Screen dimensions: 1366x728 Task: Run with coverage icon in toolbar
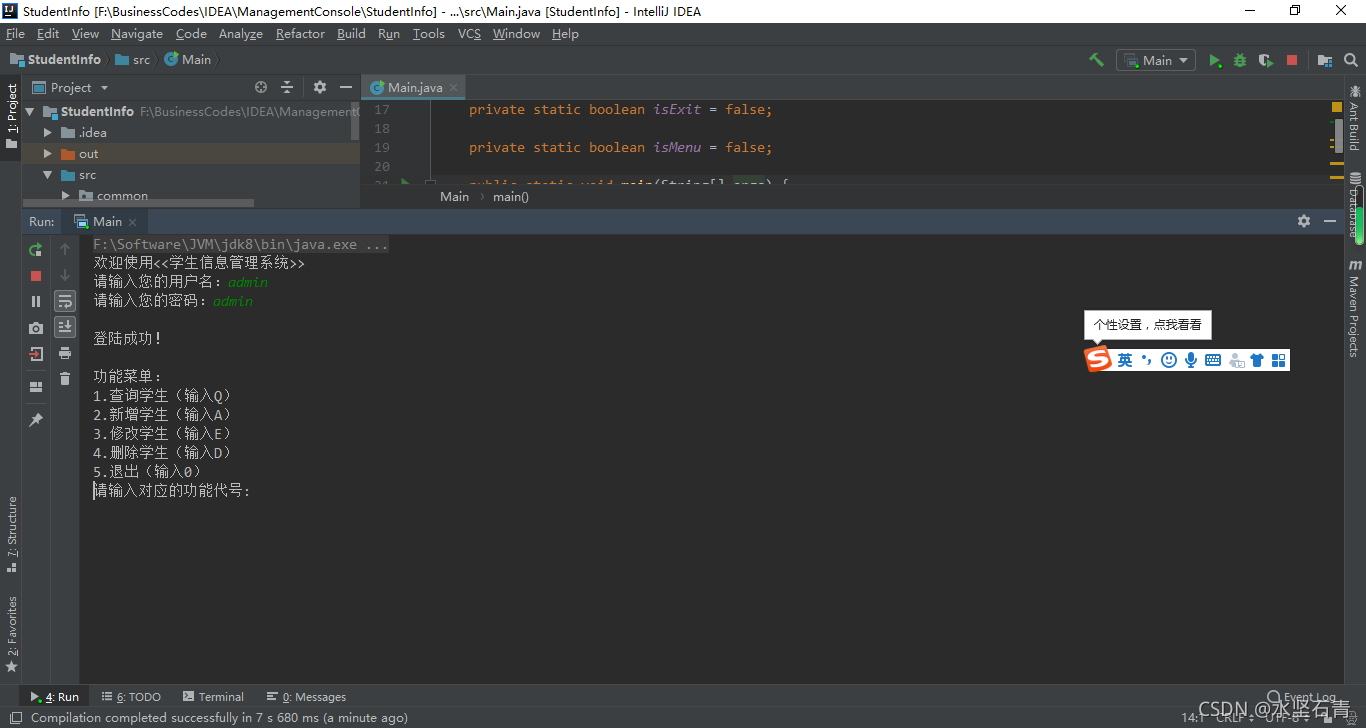tap(1266, 60)
